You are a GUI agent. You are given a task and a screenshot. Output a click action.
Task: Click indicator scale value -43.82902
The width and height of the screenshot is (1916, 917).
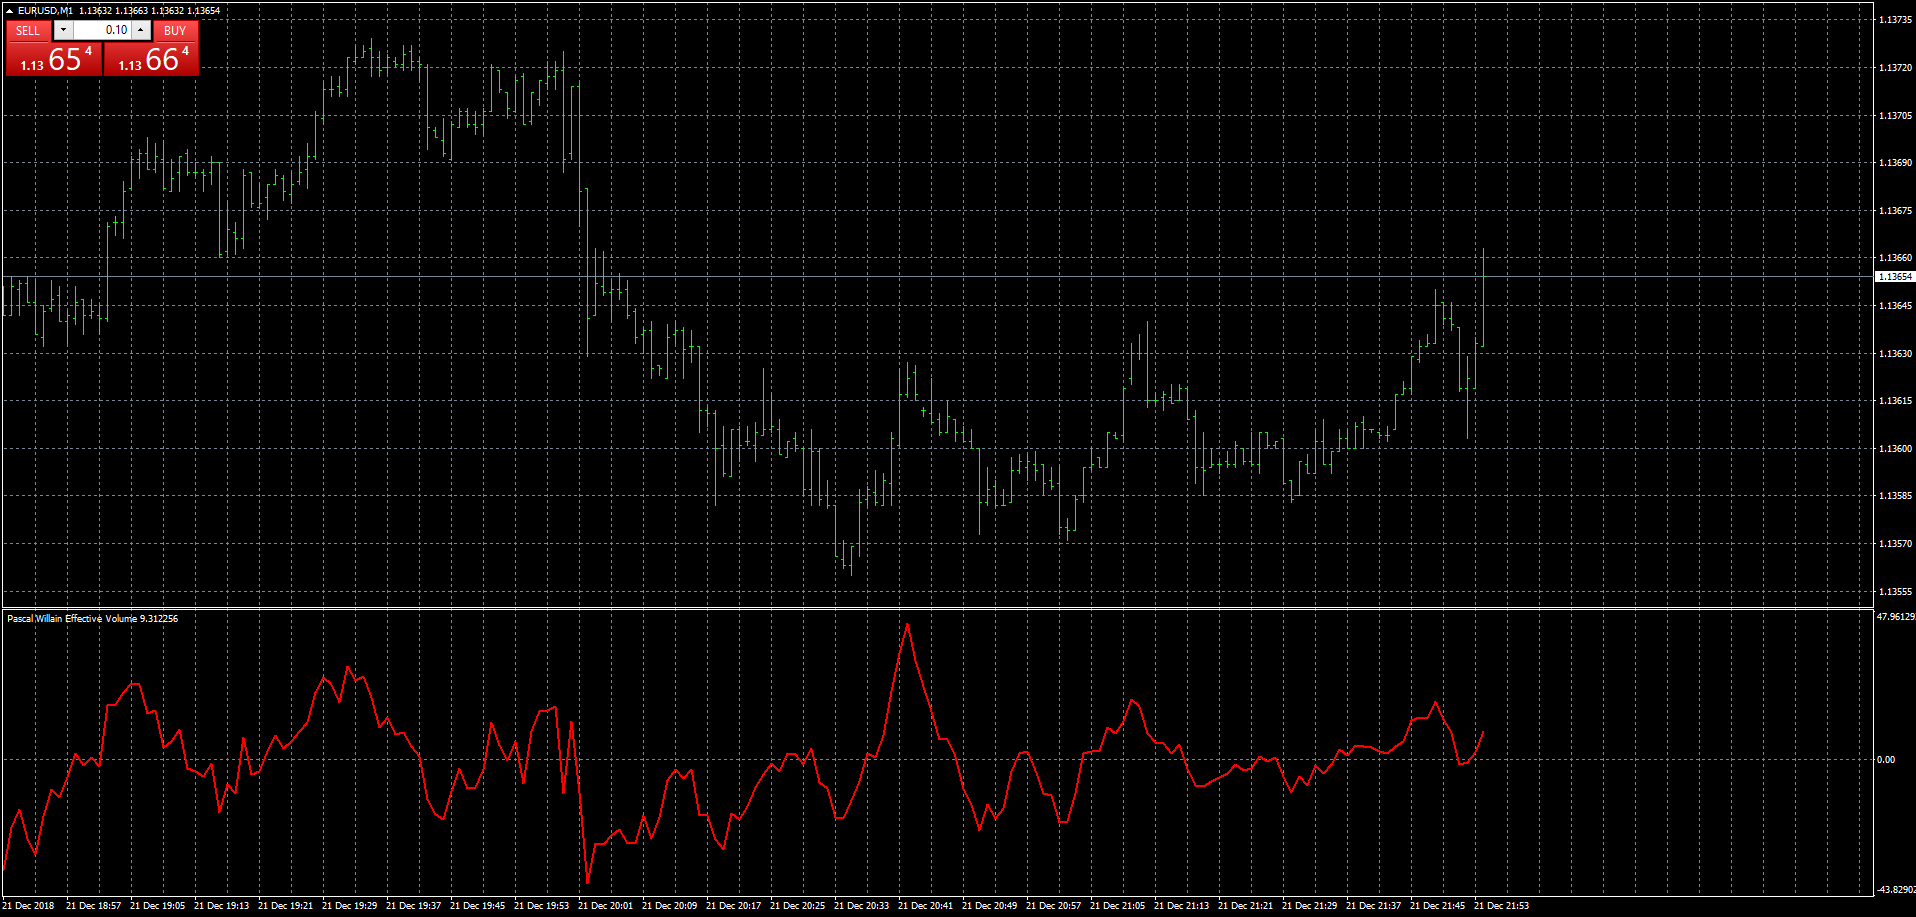tap(1895, 890)
